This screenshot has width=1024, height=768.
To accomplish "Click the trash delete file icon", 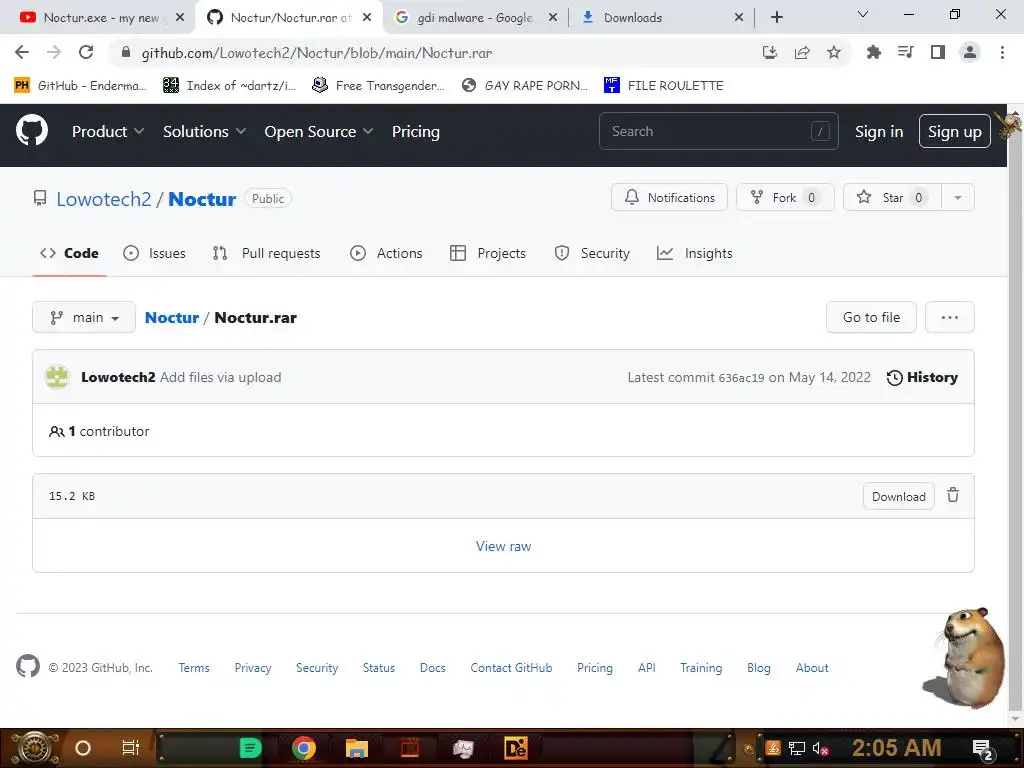I will click(953, 496).
